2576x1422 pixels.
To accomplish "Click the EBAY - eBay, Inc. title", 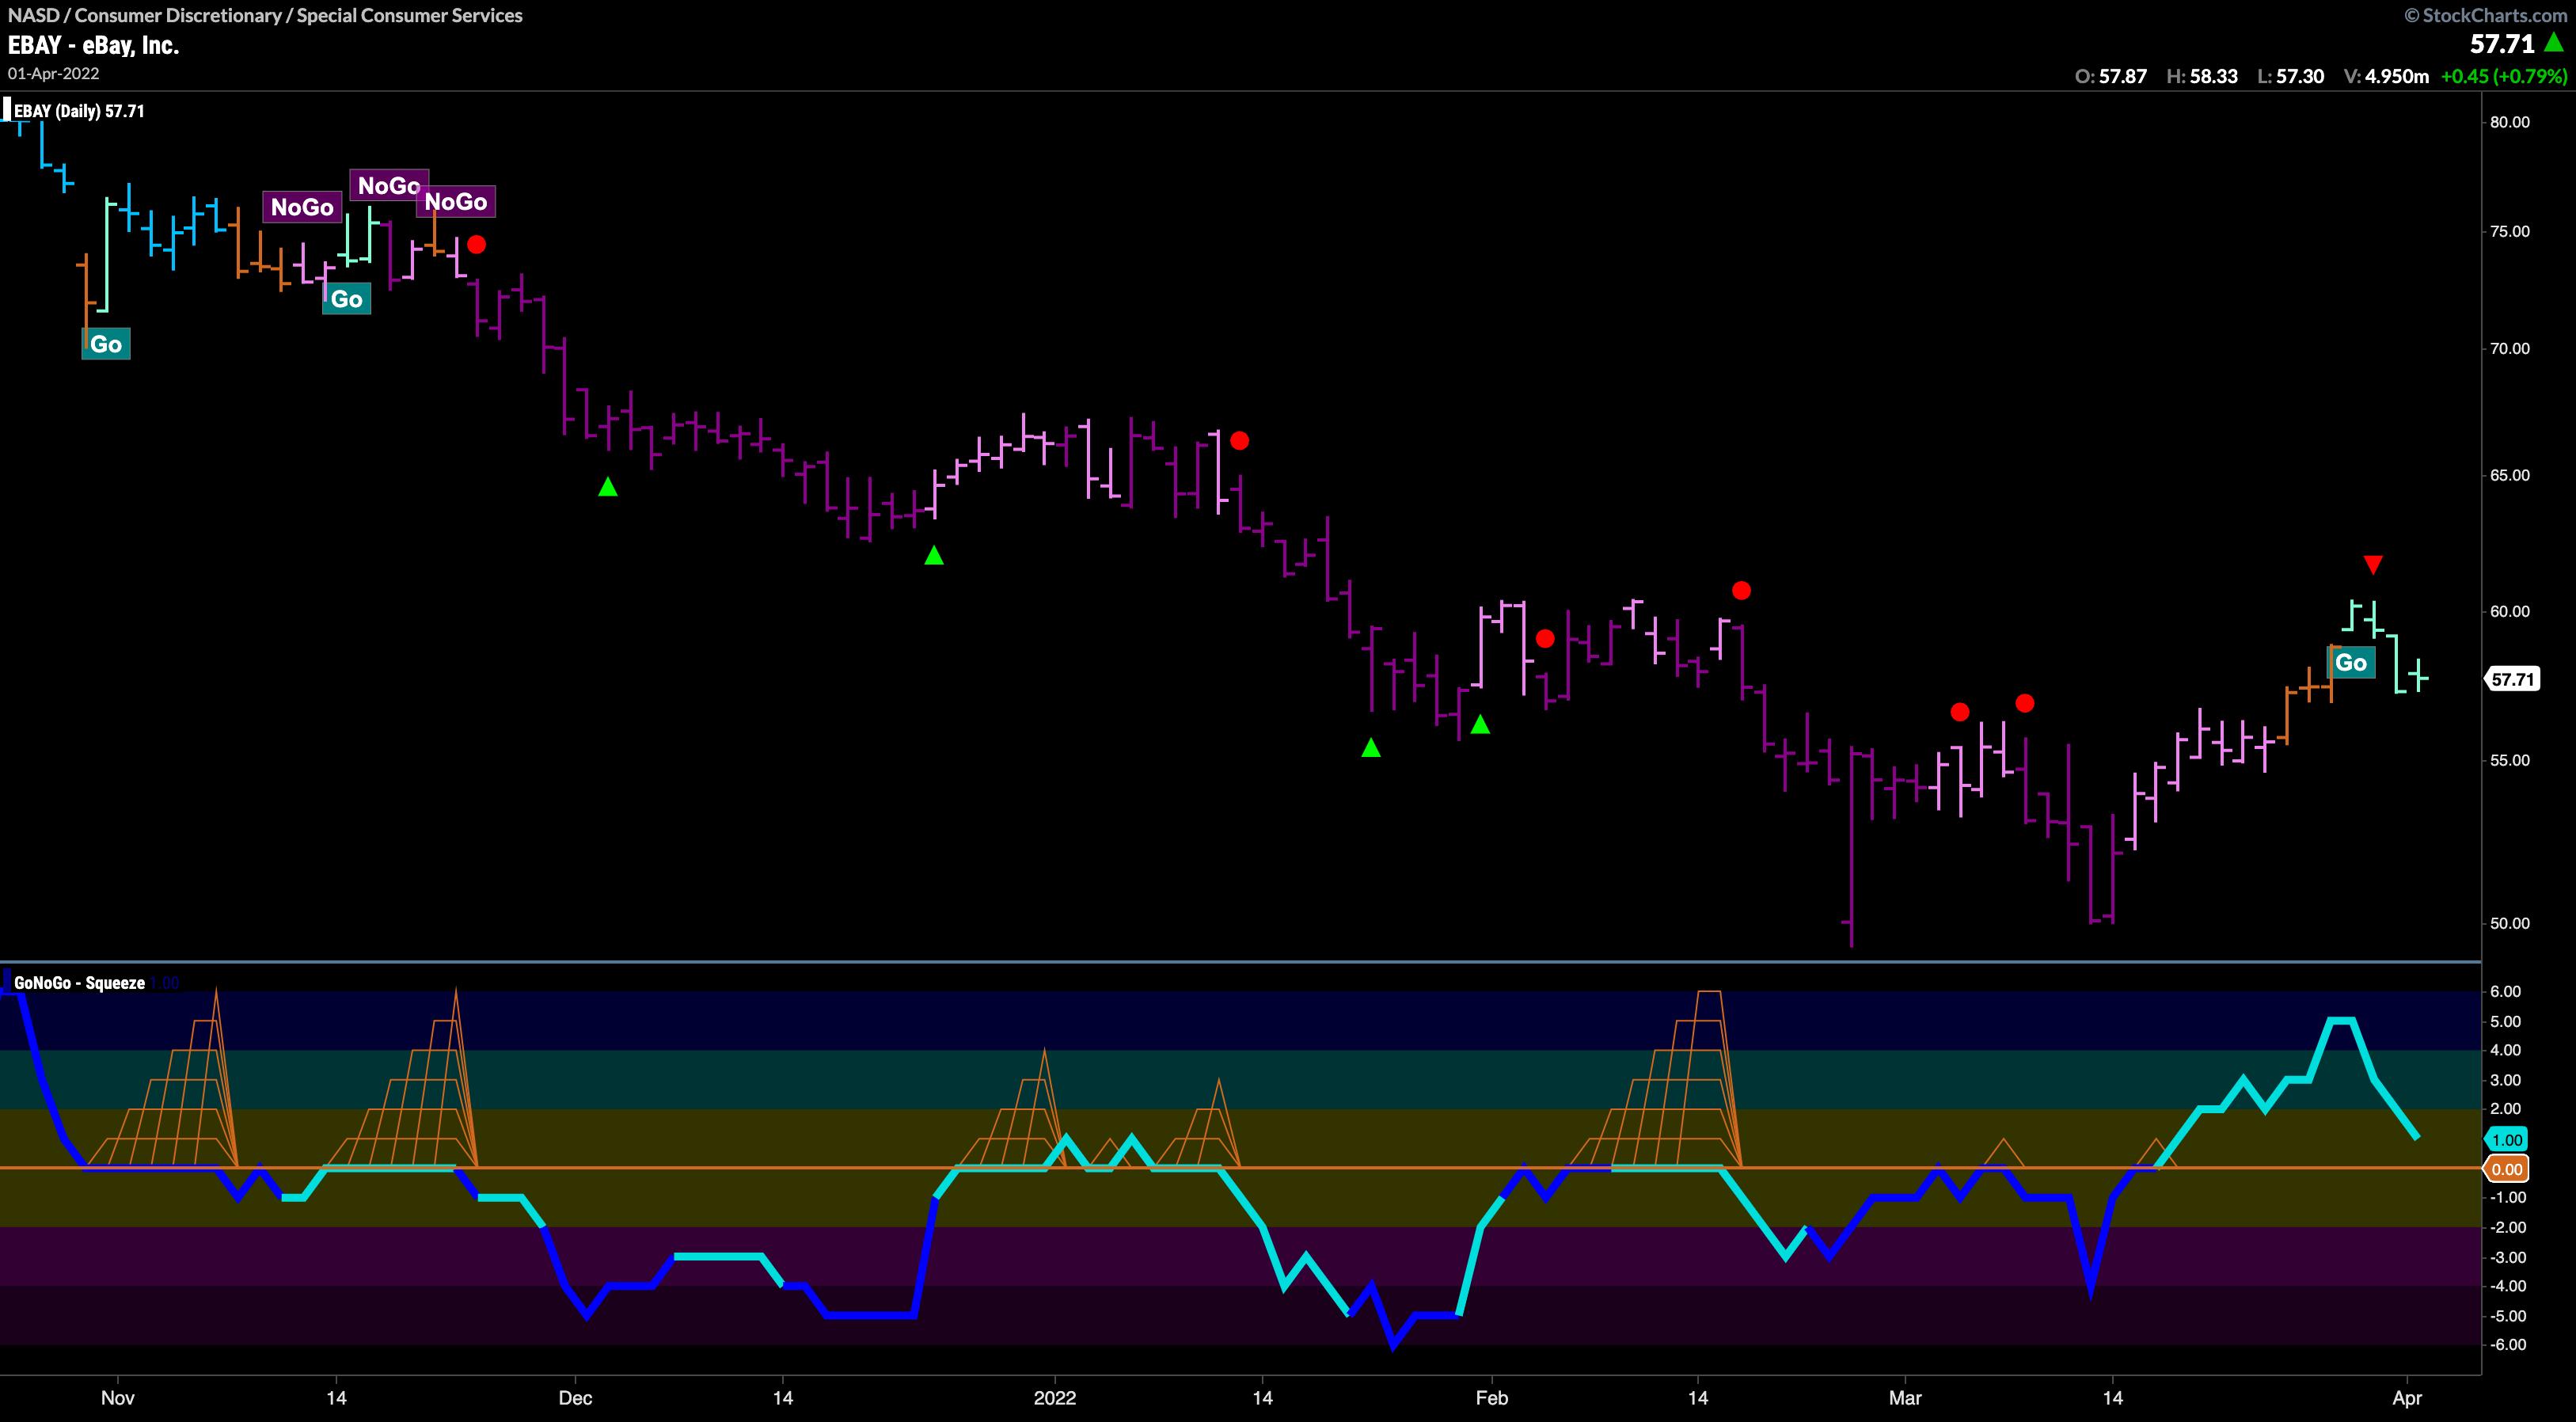I will click(93, 45).
